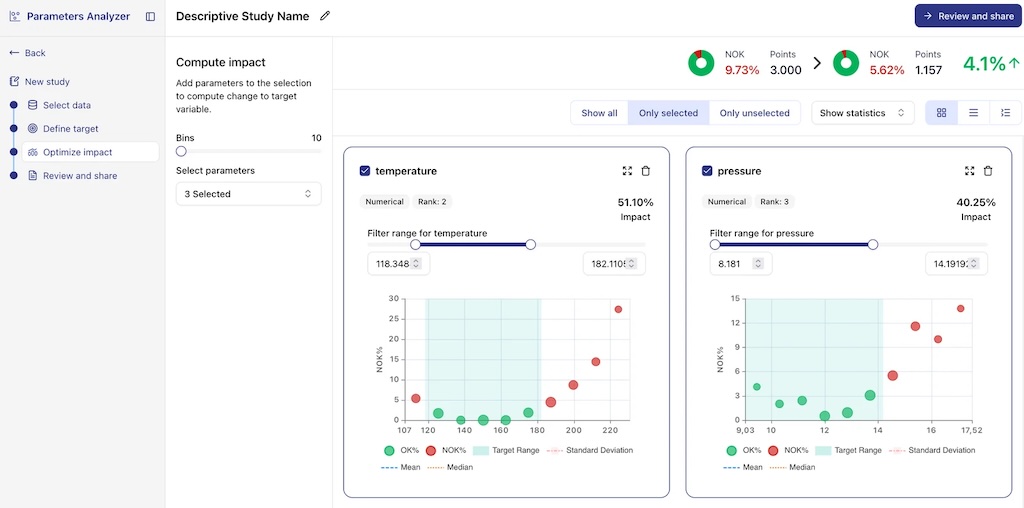Uncheck the temperature parameter checkbox

(365, 171)
